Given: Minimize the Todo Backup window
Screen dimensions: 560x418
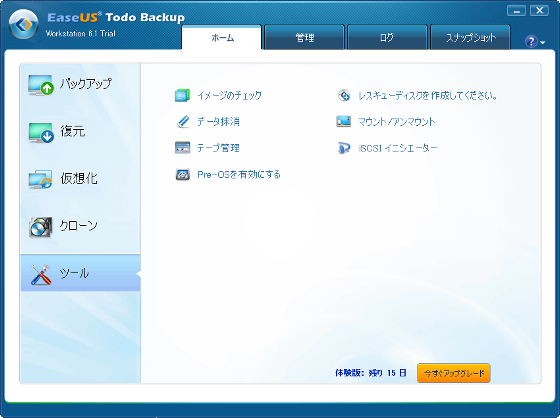Looking at the screenshot, I should (x=516, y=11).
